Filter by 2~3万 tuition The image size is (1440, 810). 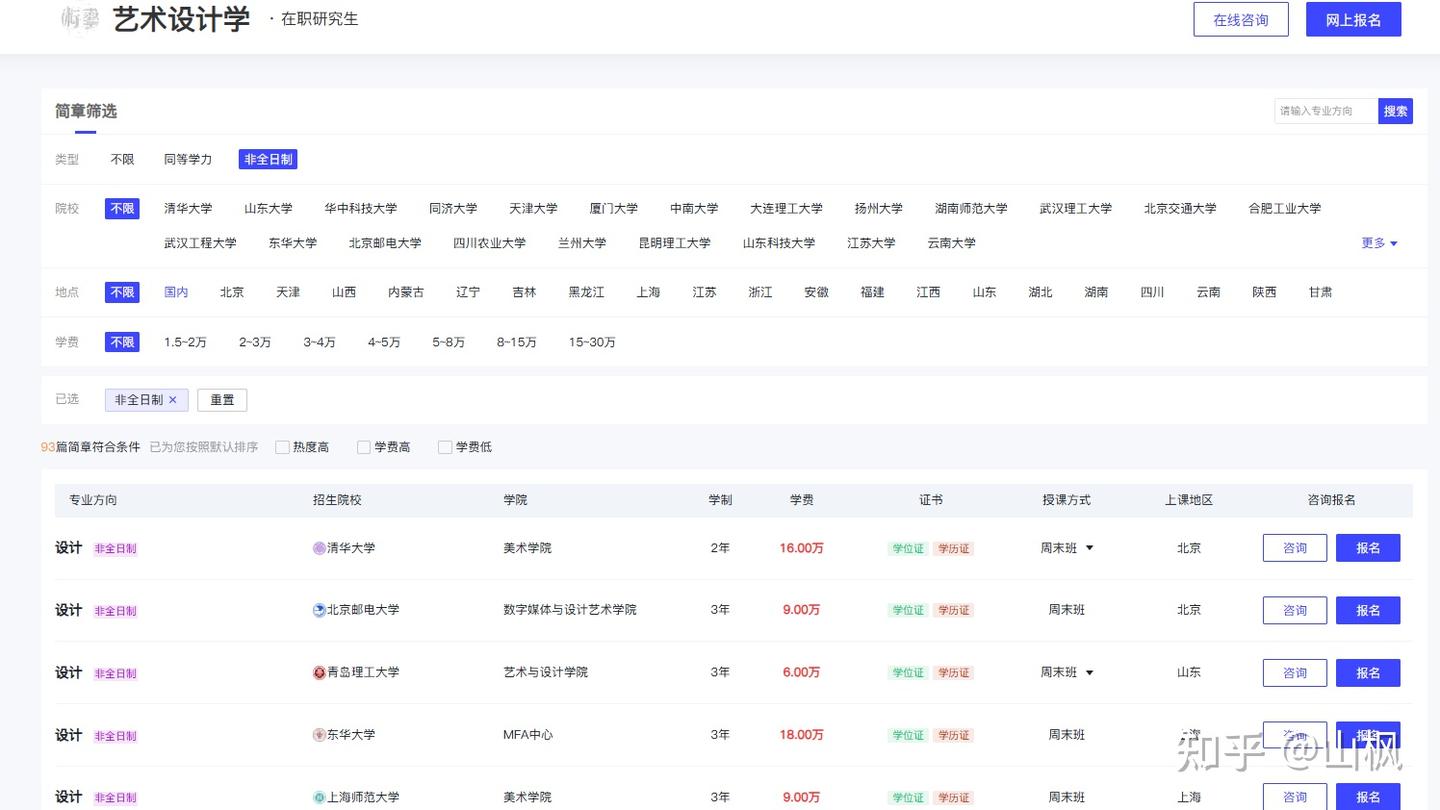tap(255, 342)
